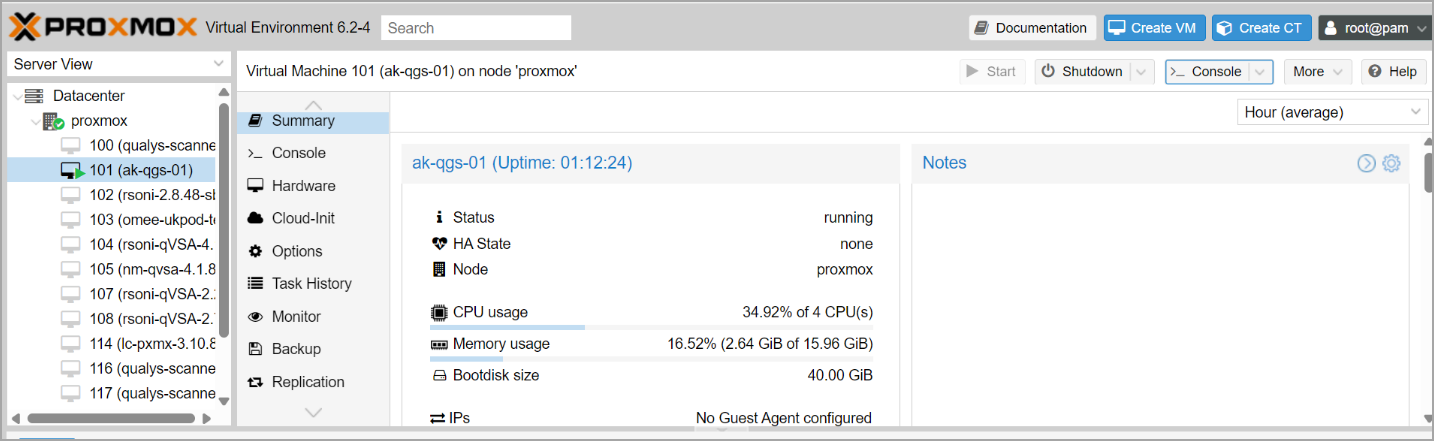
Task: Click the Shutdown button
Action: pyautogui.click(x=1081, y=71)
